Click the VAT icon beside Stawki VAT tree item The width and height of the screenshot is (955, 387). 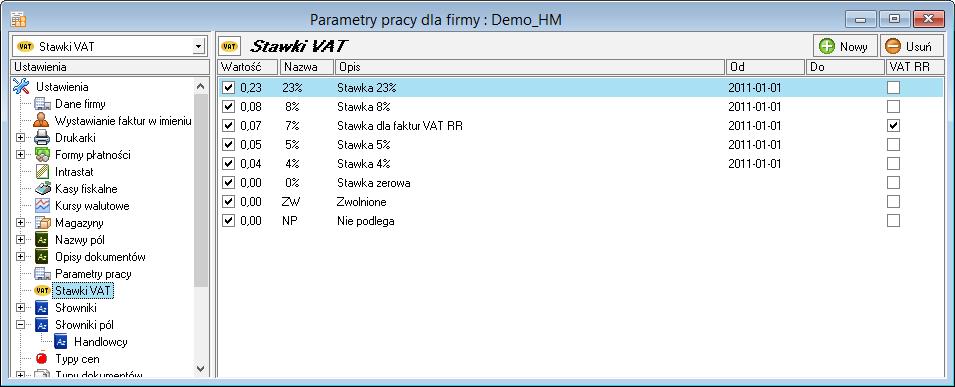[41, 291]
